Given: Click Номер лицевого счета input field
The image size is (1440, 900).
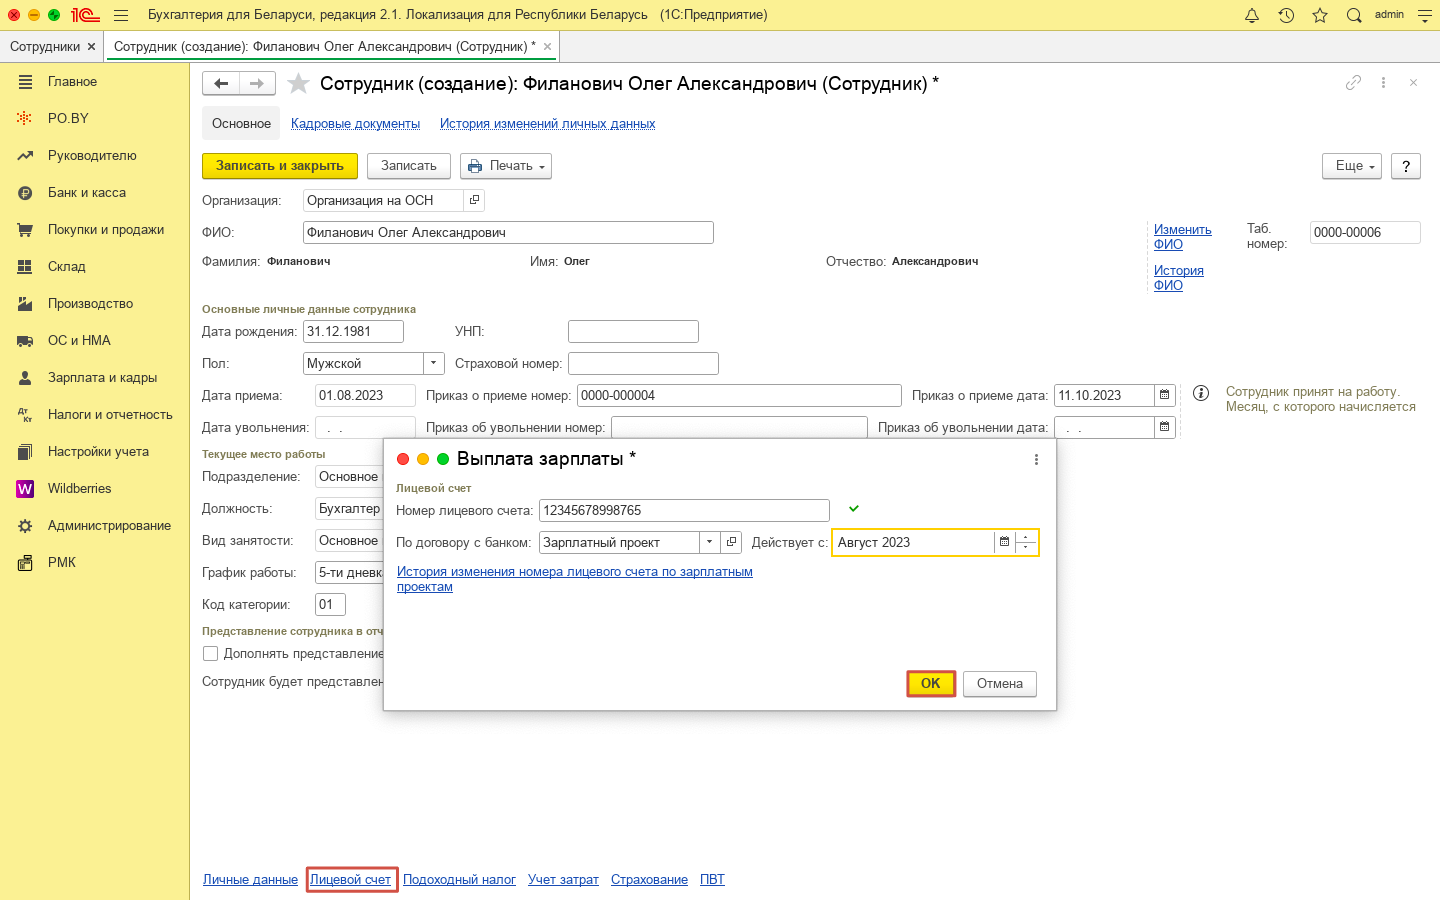Looking at the screenshot, I should tap(684, 510).
